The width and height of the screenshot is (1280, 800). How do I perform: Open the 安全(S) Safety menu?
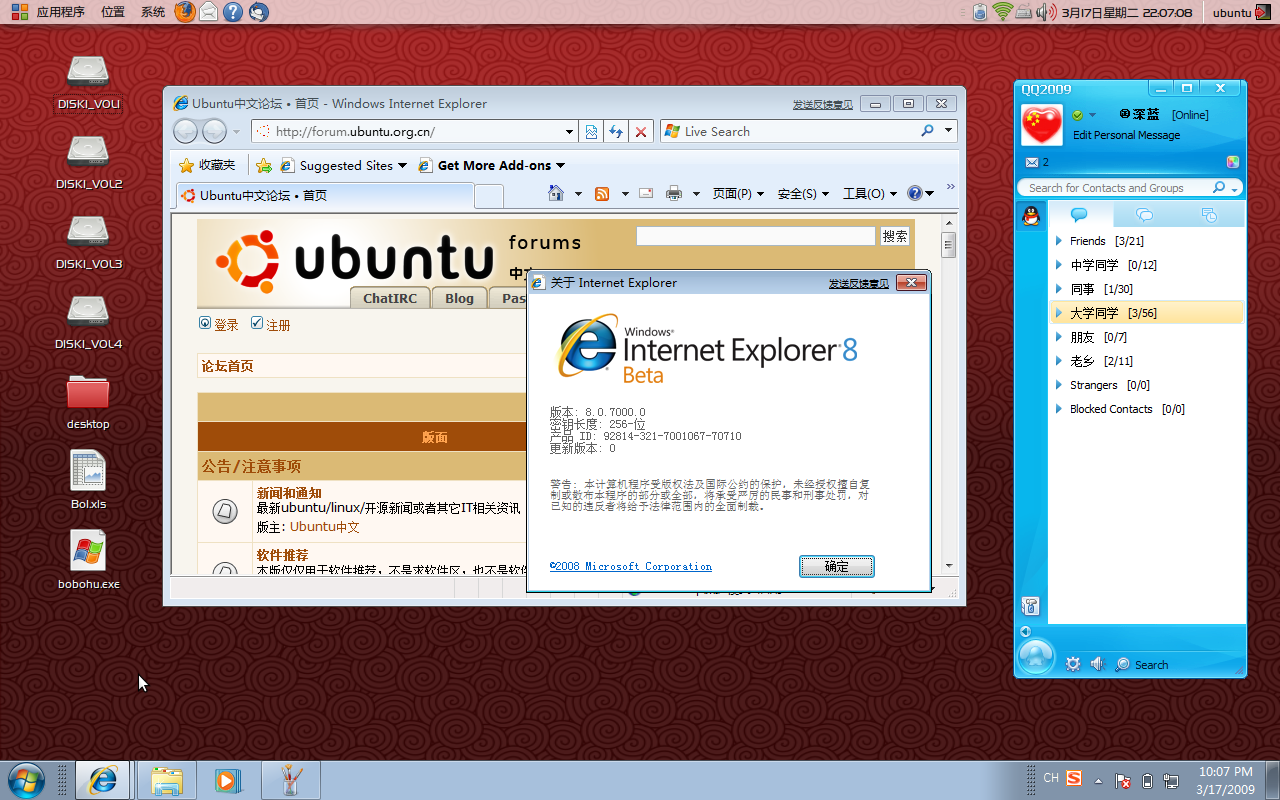coord(803,194)
